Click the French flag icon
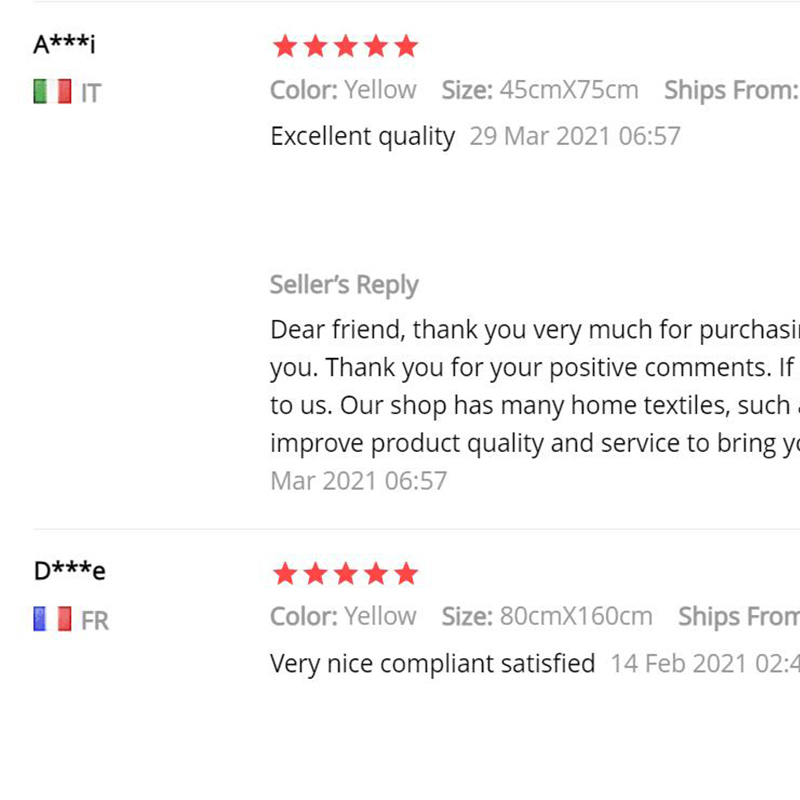This screenshot has height=800, width=800. [53, 619]
